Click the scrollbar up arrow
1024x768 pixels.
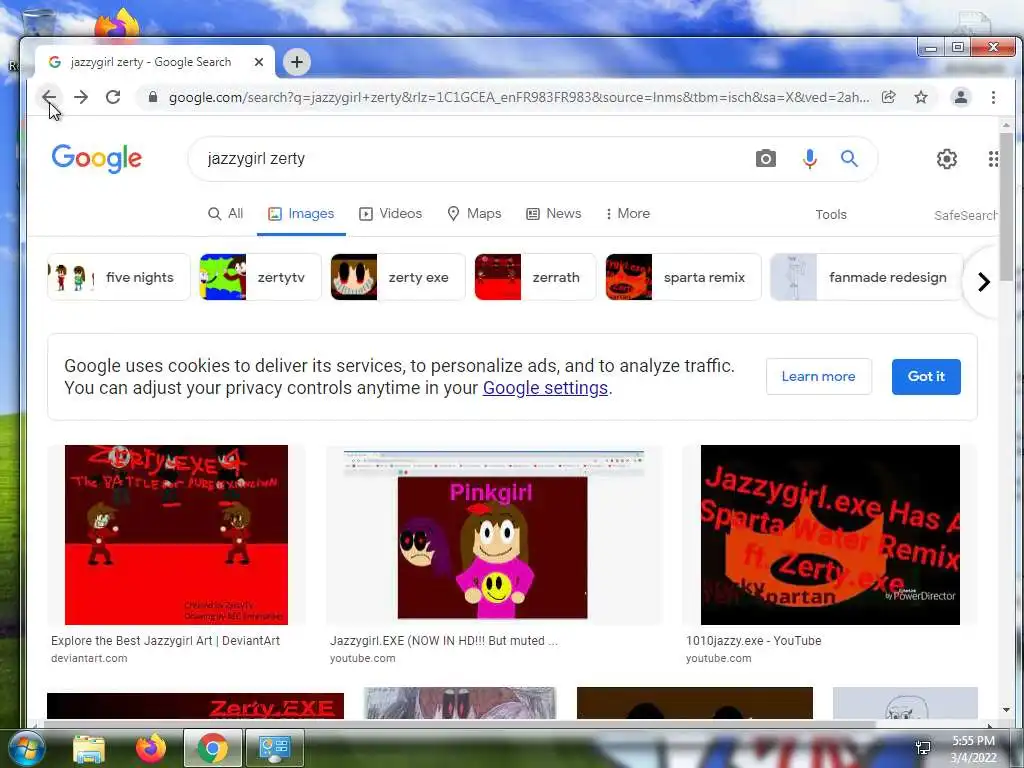pyautogui.click(x=1006, y=125)
